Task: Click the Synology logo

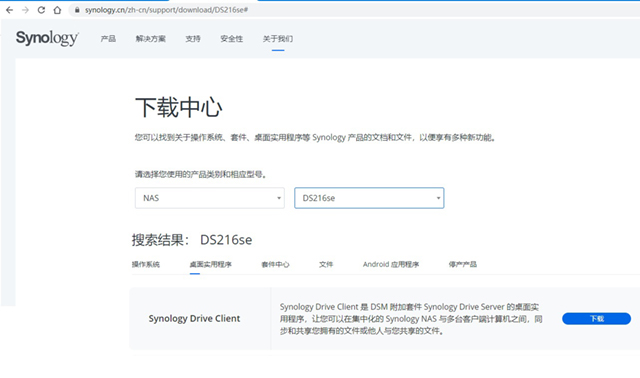Action: [x=47, y=38]
